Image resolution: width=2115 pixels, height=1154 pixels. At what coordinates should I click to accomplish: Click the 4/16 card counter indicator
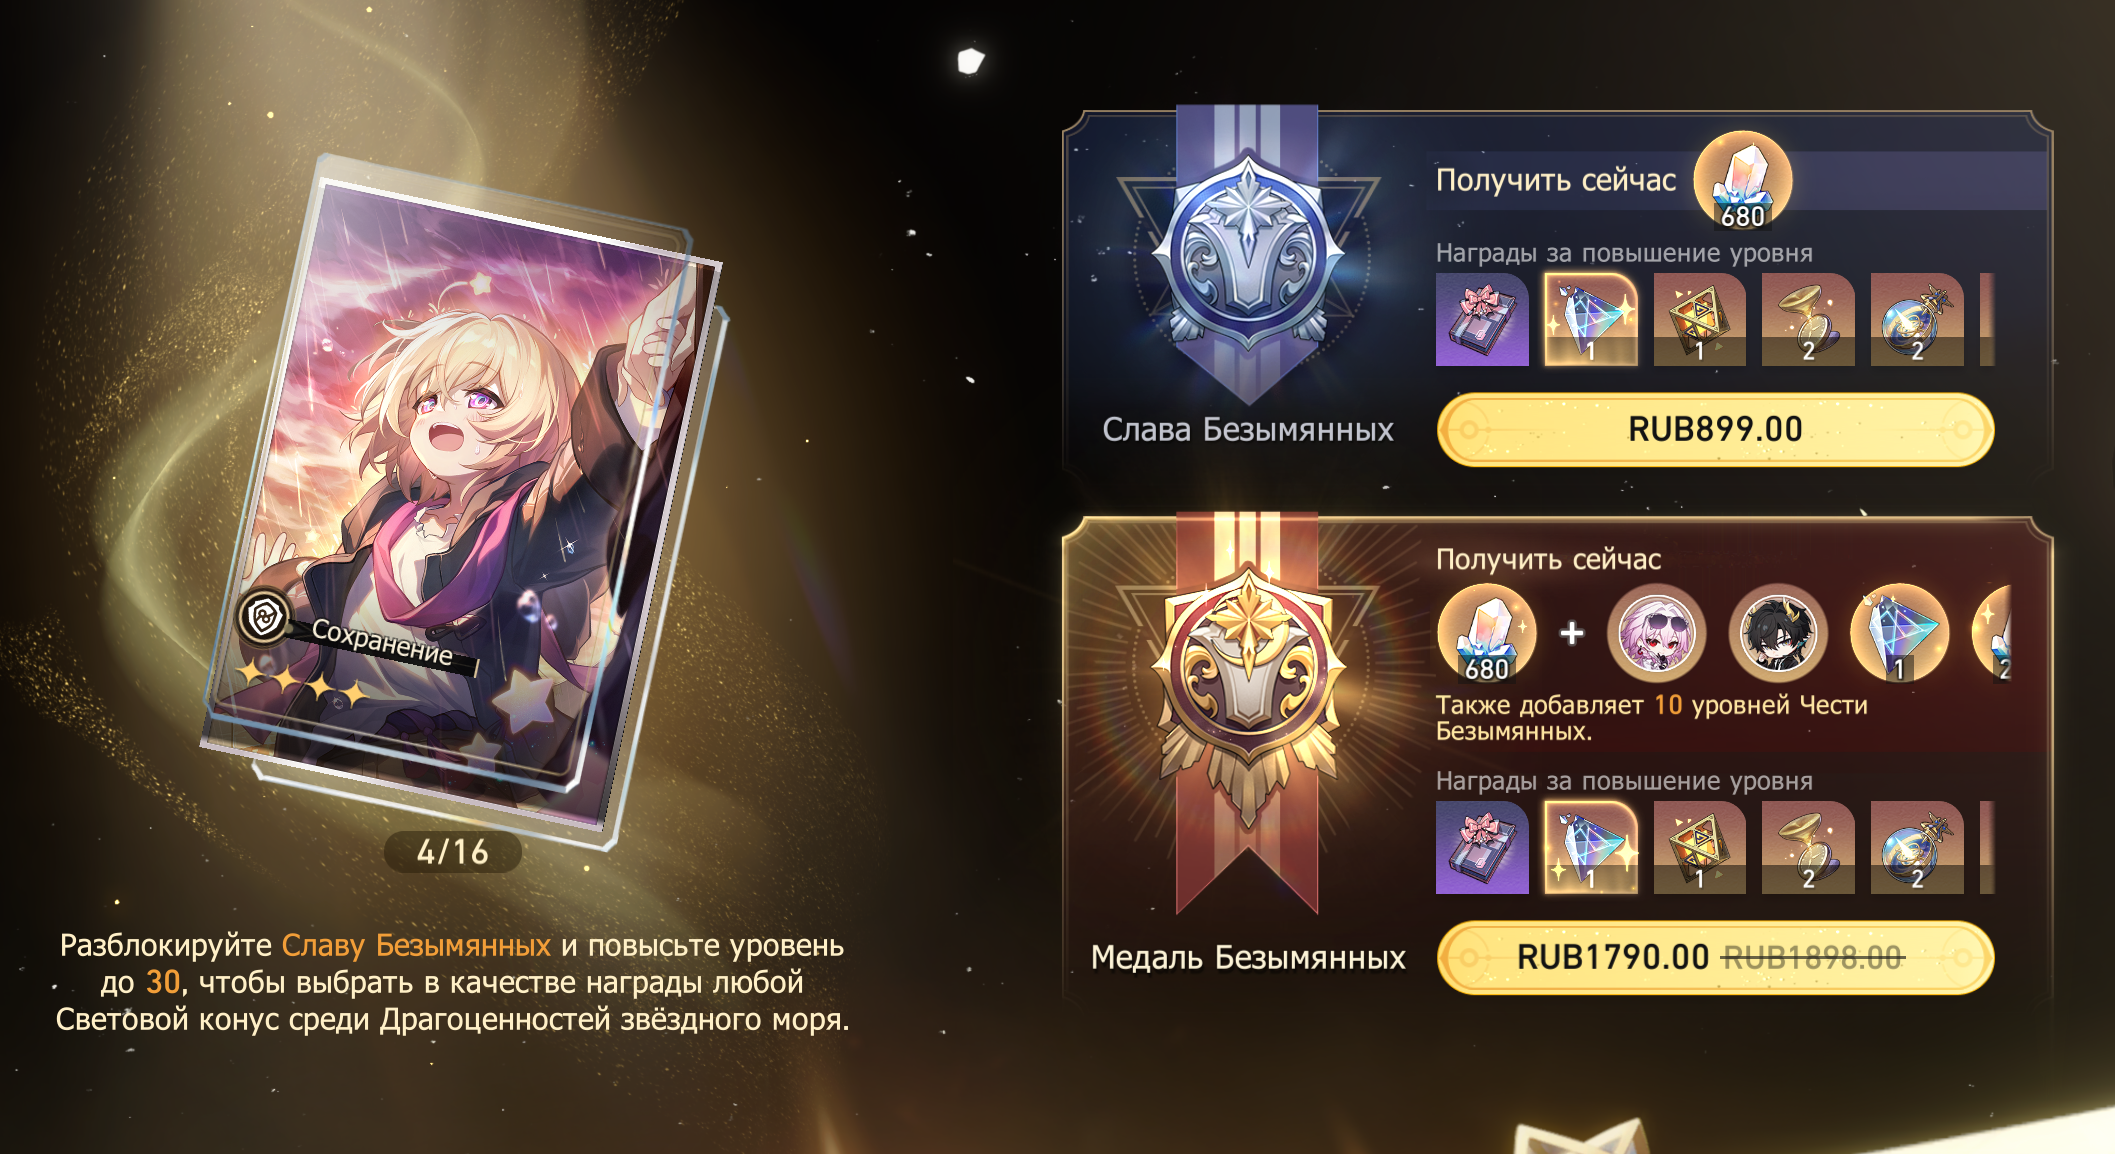pos(453,852)
